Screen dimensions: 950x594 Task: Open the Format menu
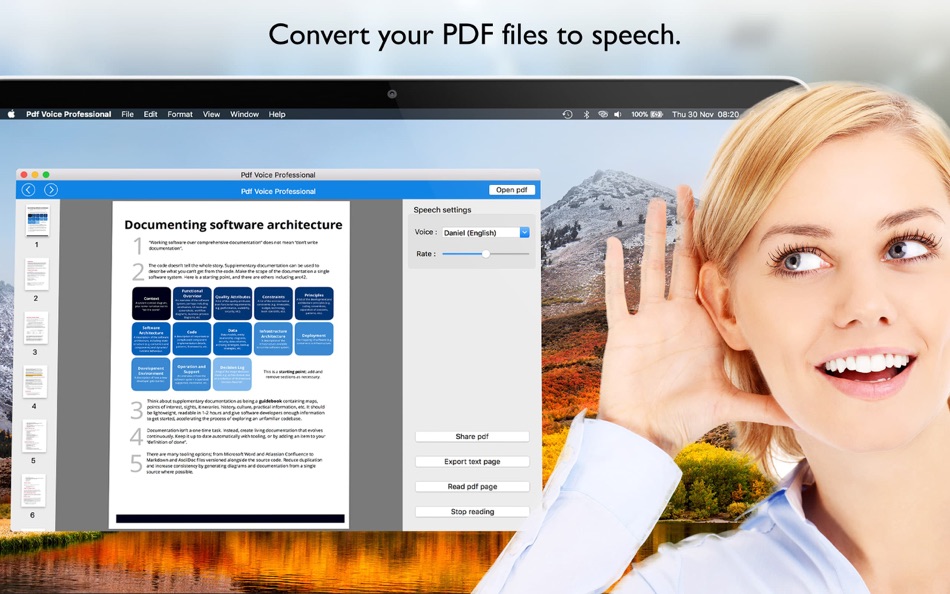(180, 114)
